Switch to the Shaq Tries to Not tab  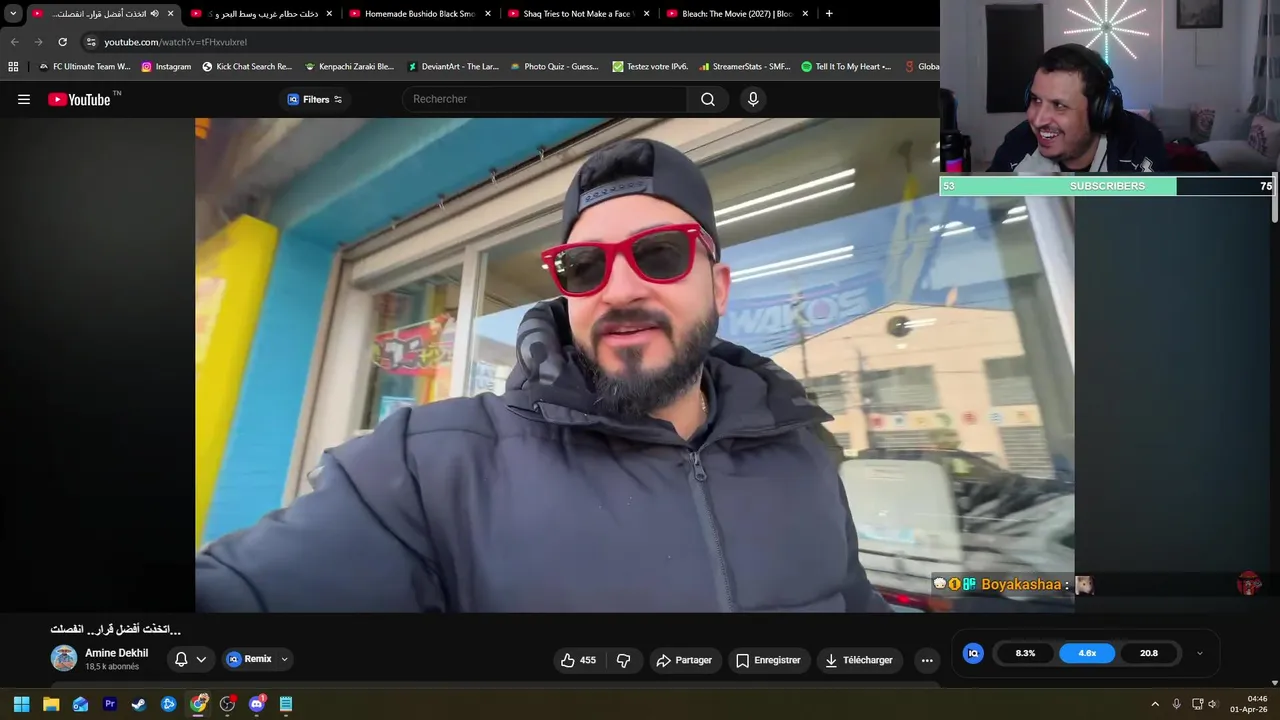click(x=579, y=14)
